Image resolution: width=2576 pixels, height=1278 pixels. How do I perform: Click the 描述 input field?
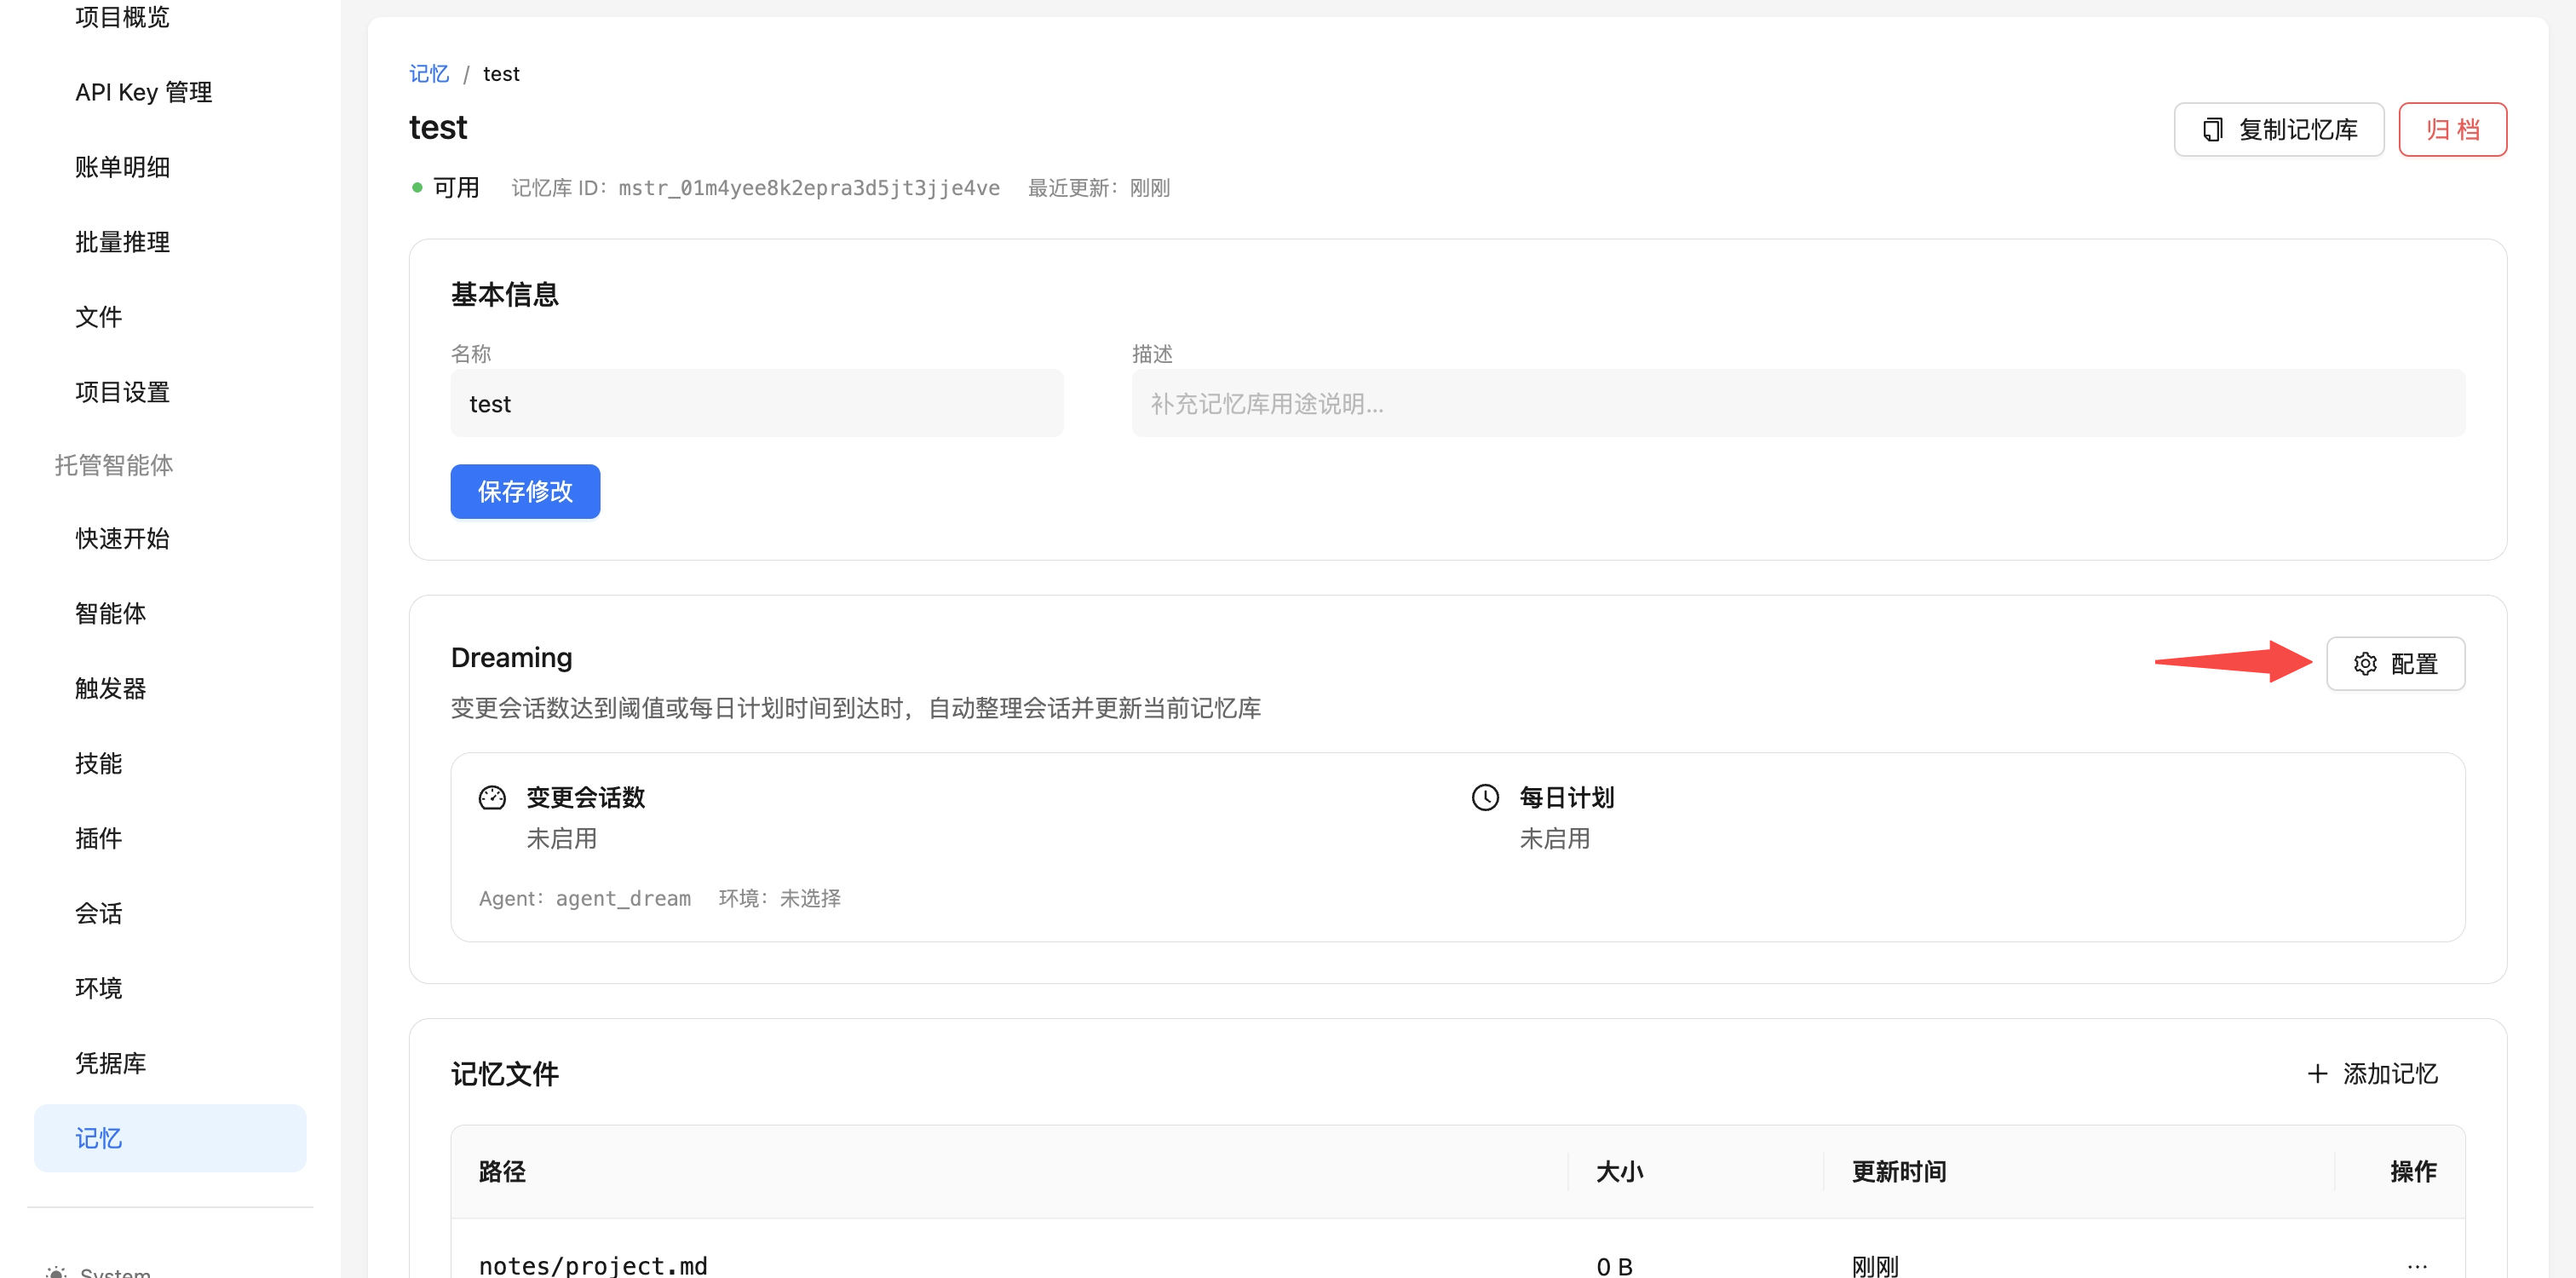(1798, 404)
